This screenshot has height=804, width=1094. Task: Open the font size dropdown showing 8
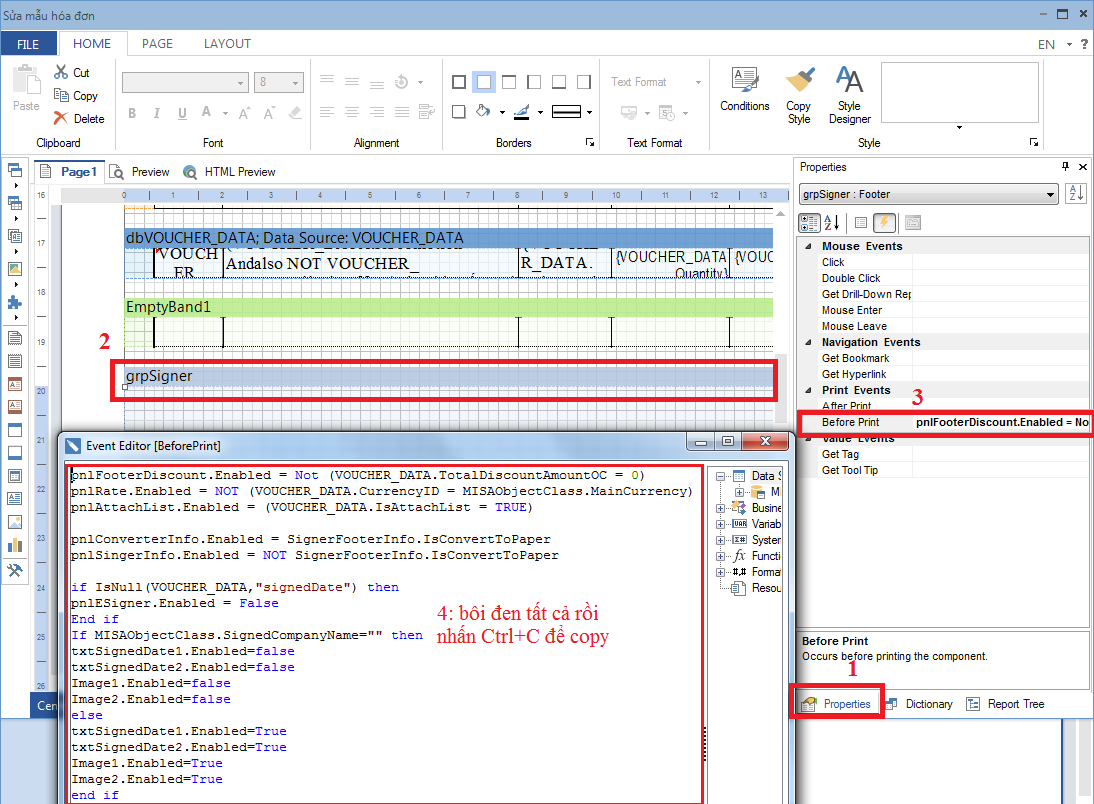click(x=295, y=82)
